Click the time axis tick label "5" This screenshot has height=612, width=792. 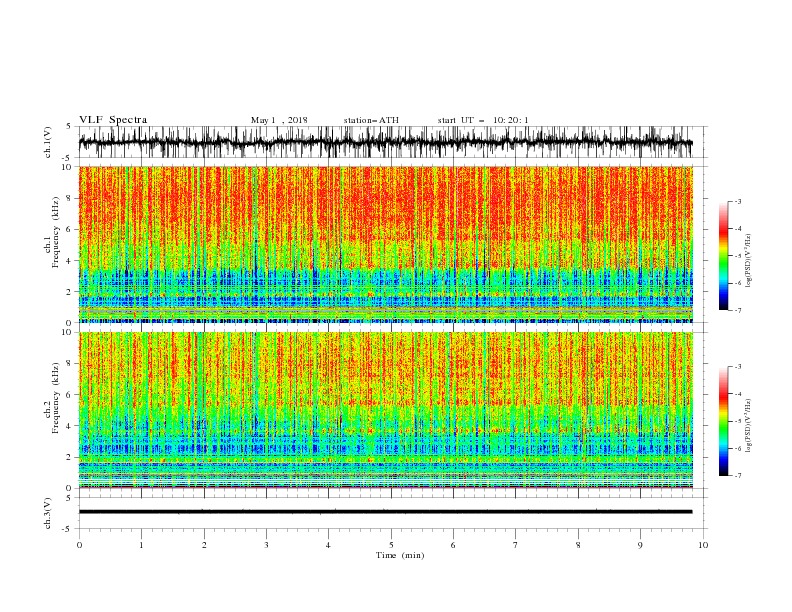391,545
